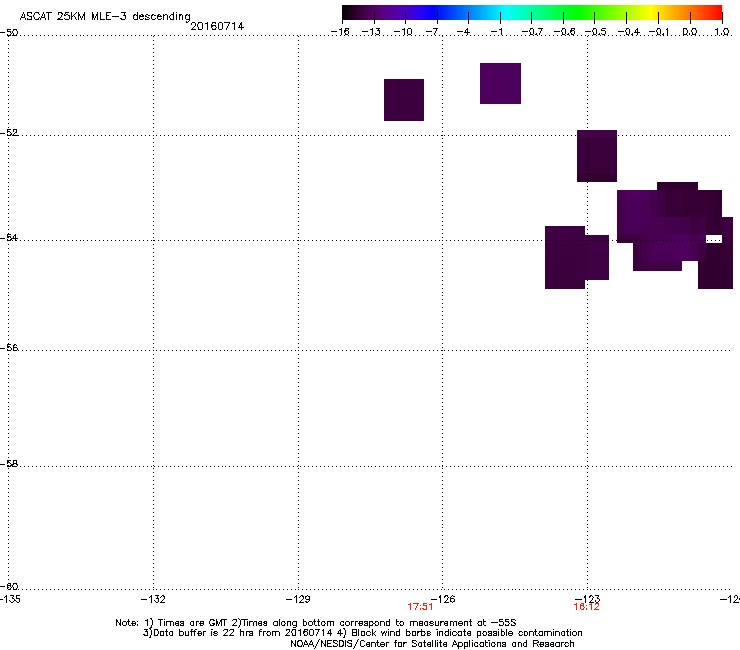The image size is (740, 650).
Task: Click the note line starting 'Note: 1) Times are GMT'
Action: coord(316,623)
